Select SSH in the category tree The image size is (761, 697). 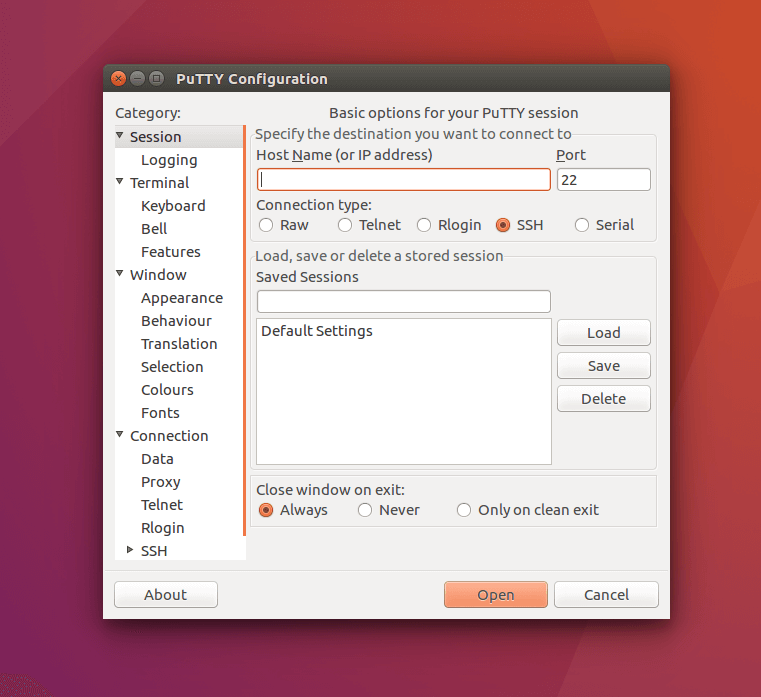pos(154,551)
